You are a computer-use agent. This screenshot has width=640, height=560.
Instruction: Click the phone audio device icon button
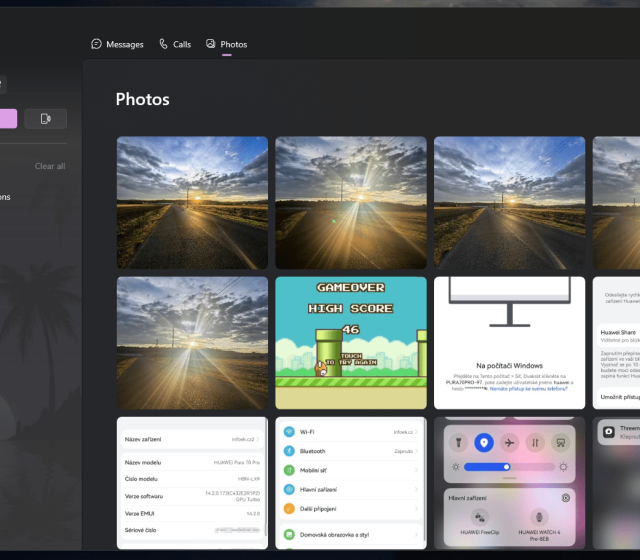click(45, 119)
